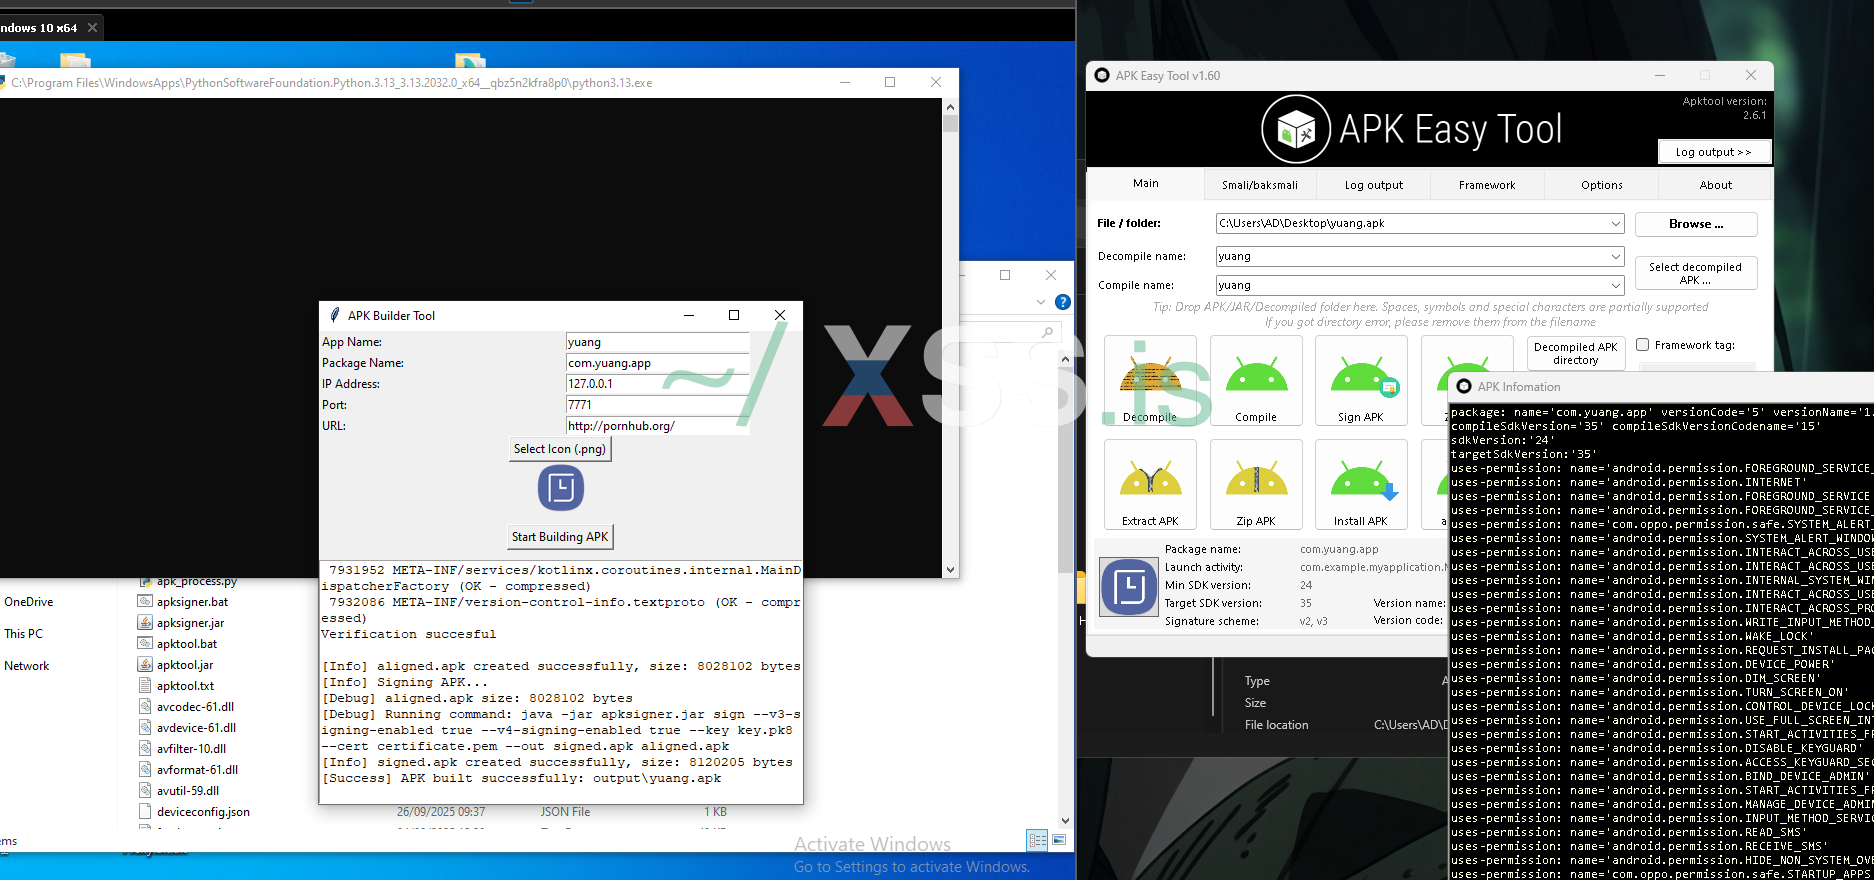
Task: Click the Windows 10 x64 VM tab label
Action: [39, 28]
